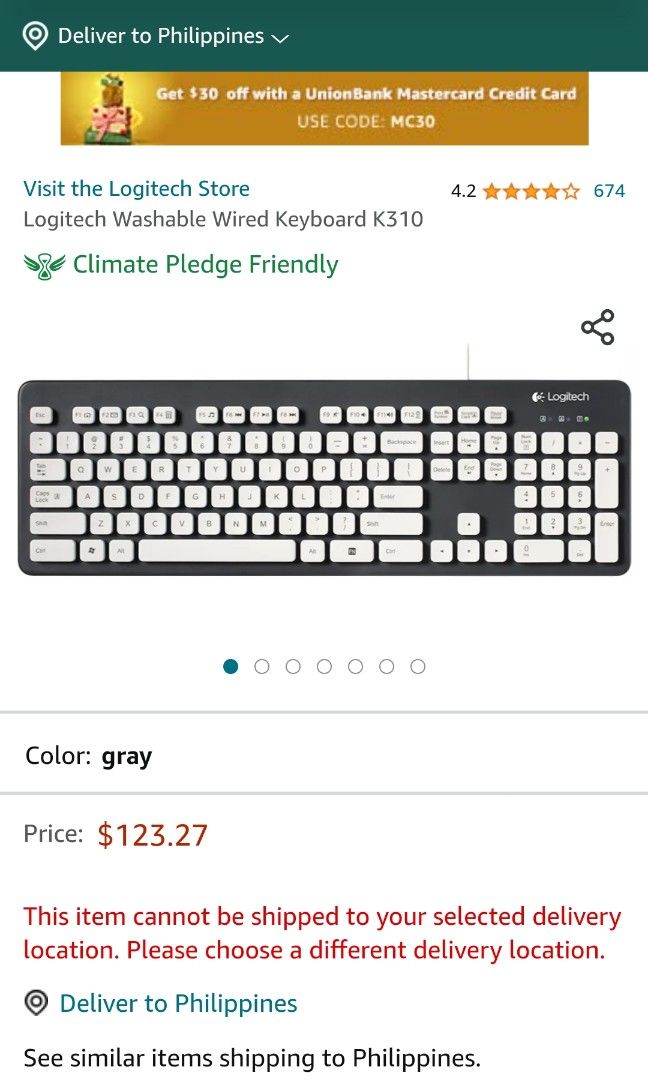Visit the Logitech Store link
The width and height of the screenshot is (648, 1080).
136,188
